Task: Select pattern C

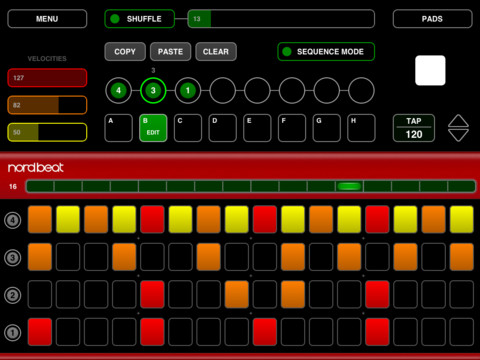Action: [188, 128]
